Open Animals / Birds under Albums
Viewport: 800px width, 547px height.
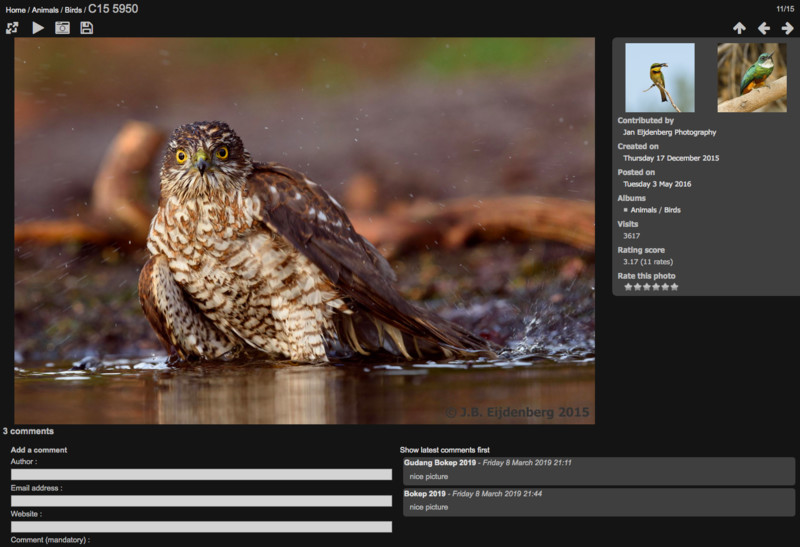coord(655,210)
